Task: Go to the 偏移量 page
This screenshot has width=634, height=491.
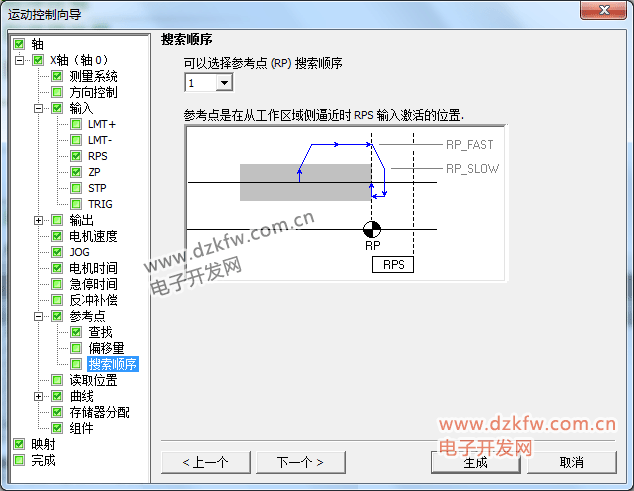Action: (x=106, y=348)
